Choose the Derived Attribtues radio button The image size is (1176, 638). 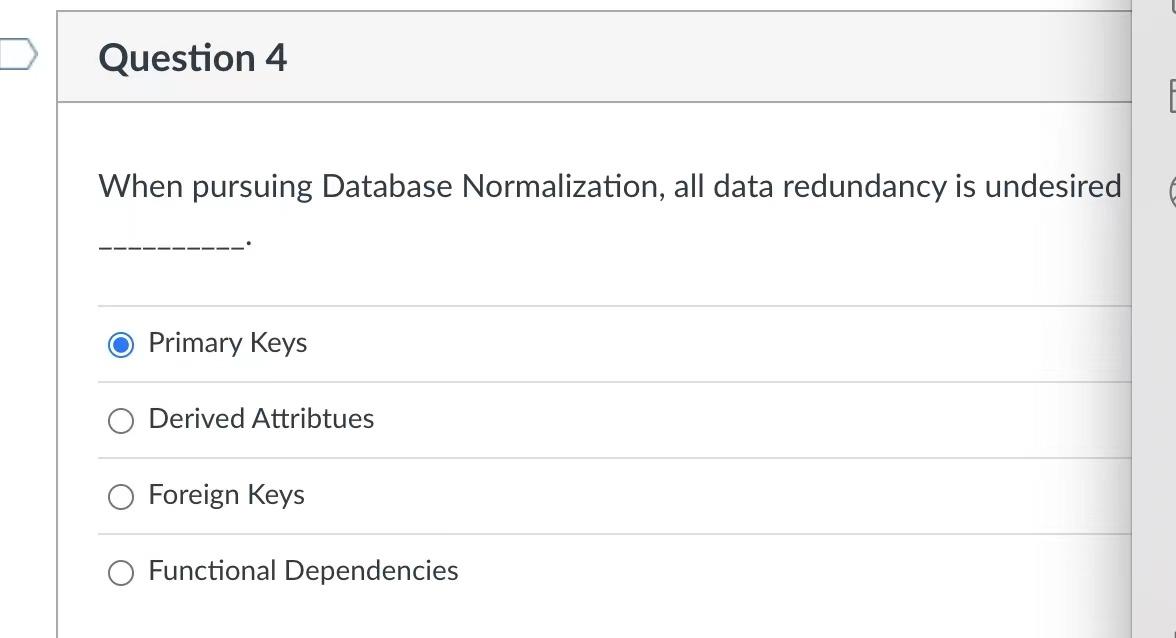pos(121,420)
